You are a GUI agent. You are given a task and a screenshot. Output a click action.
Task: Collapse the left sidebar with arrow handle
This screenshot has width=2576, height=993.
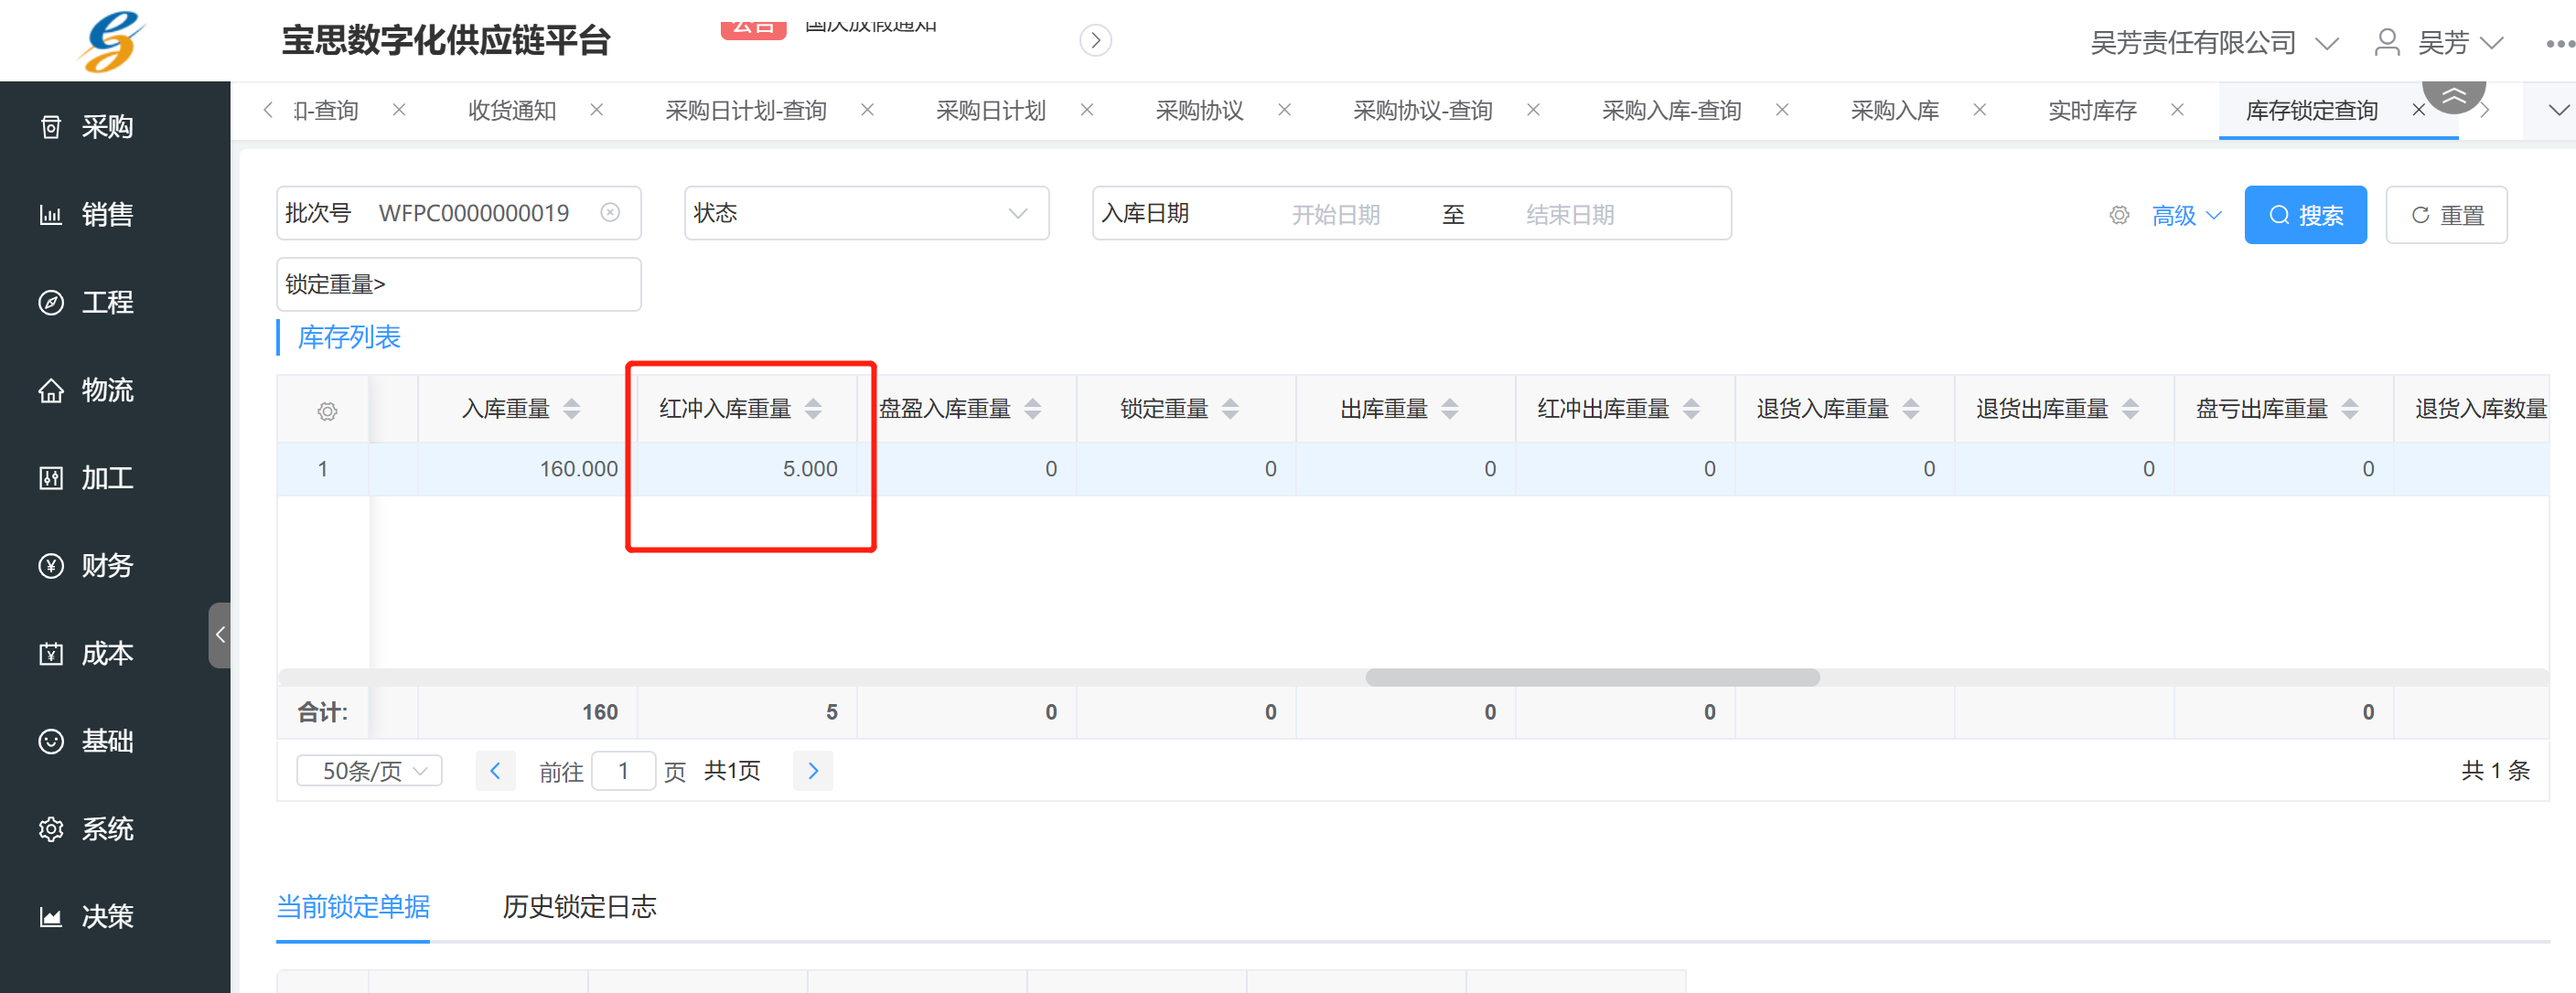[220, 635]
